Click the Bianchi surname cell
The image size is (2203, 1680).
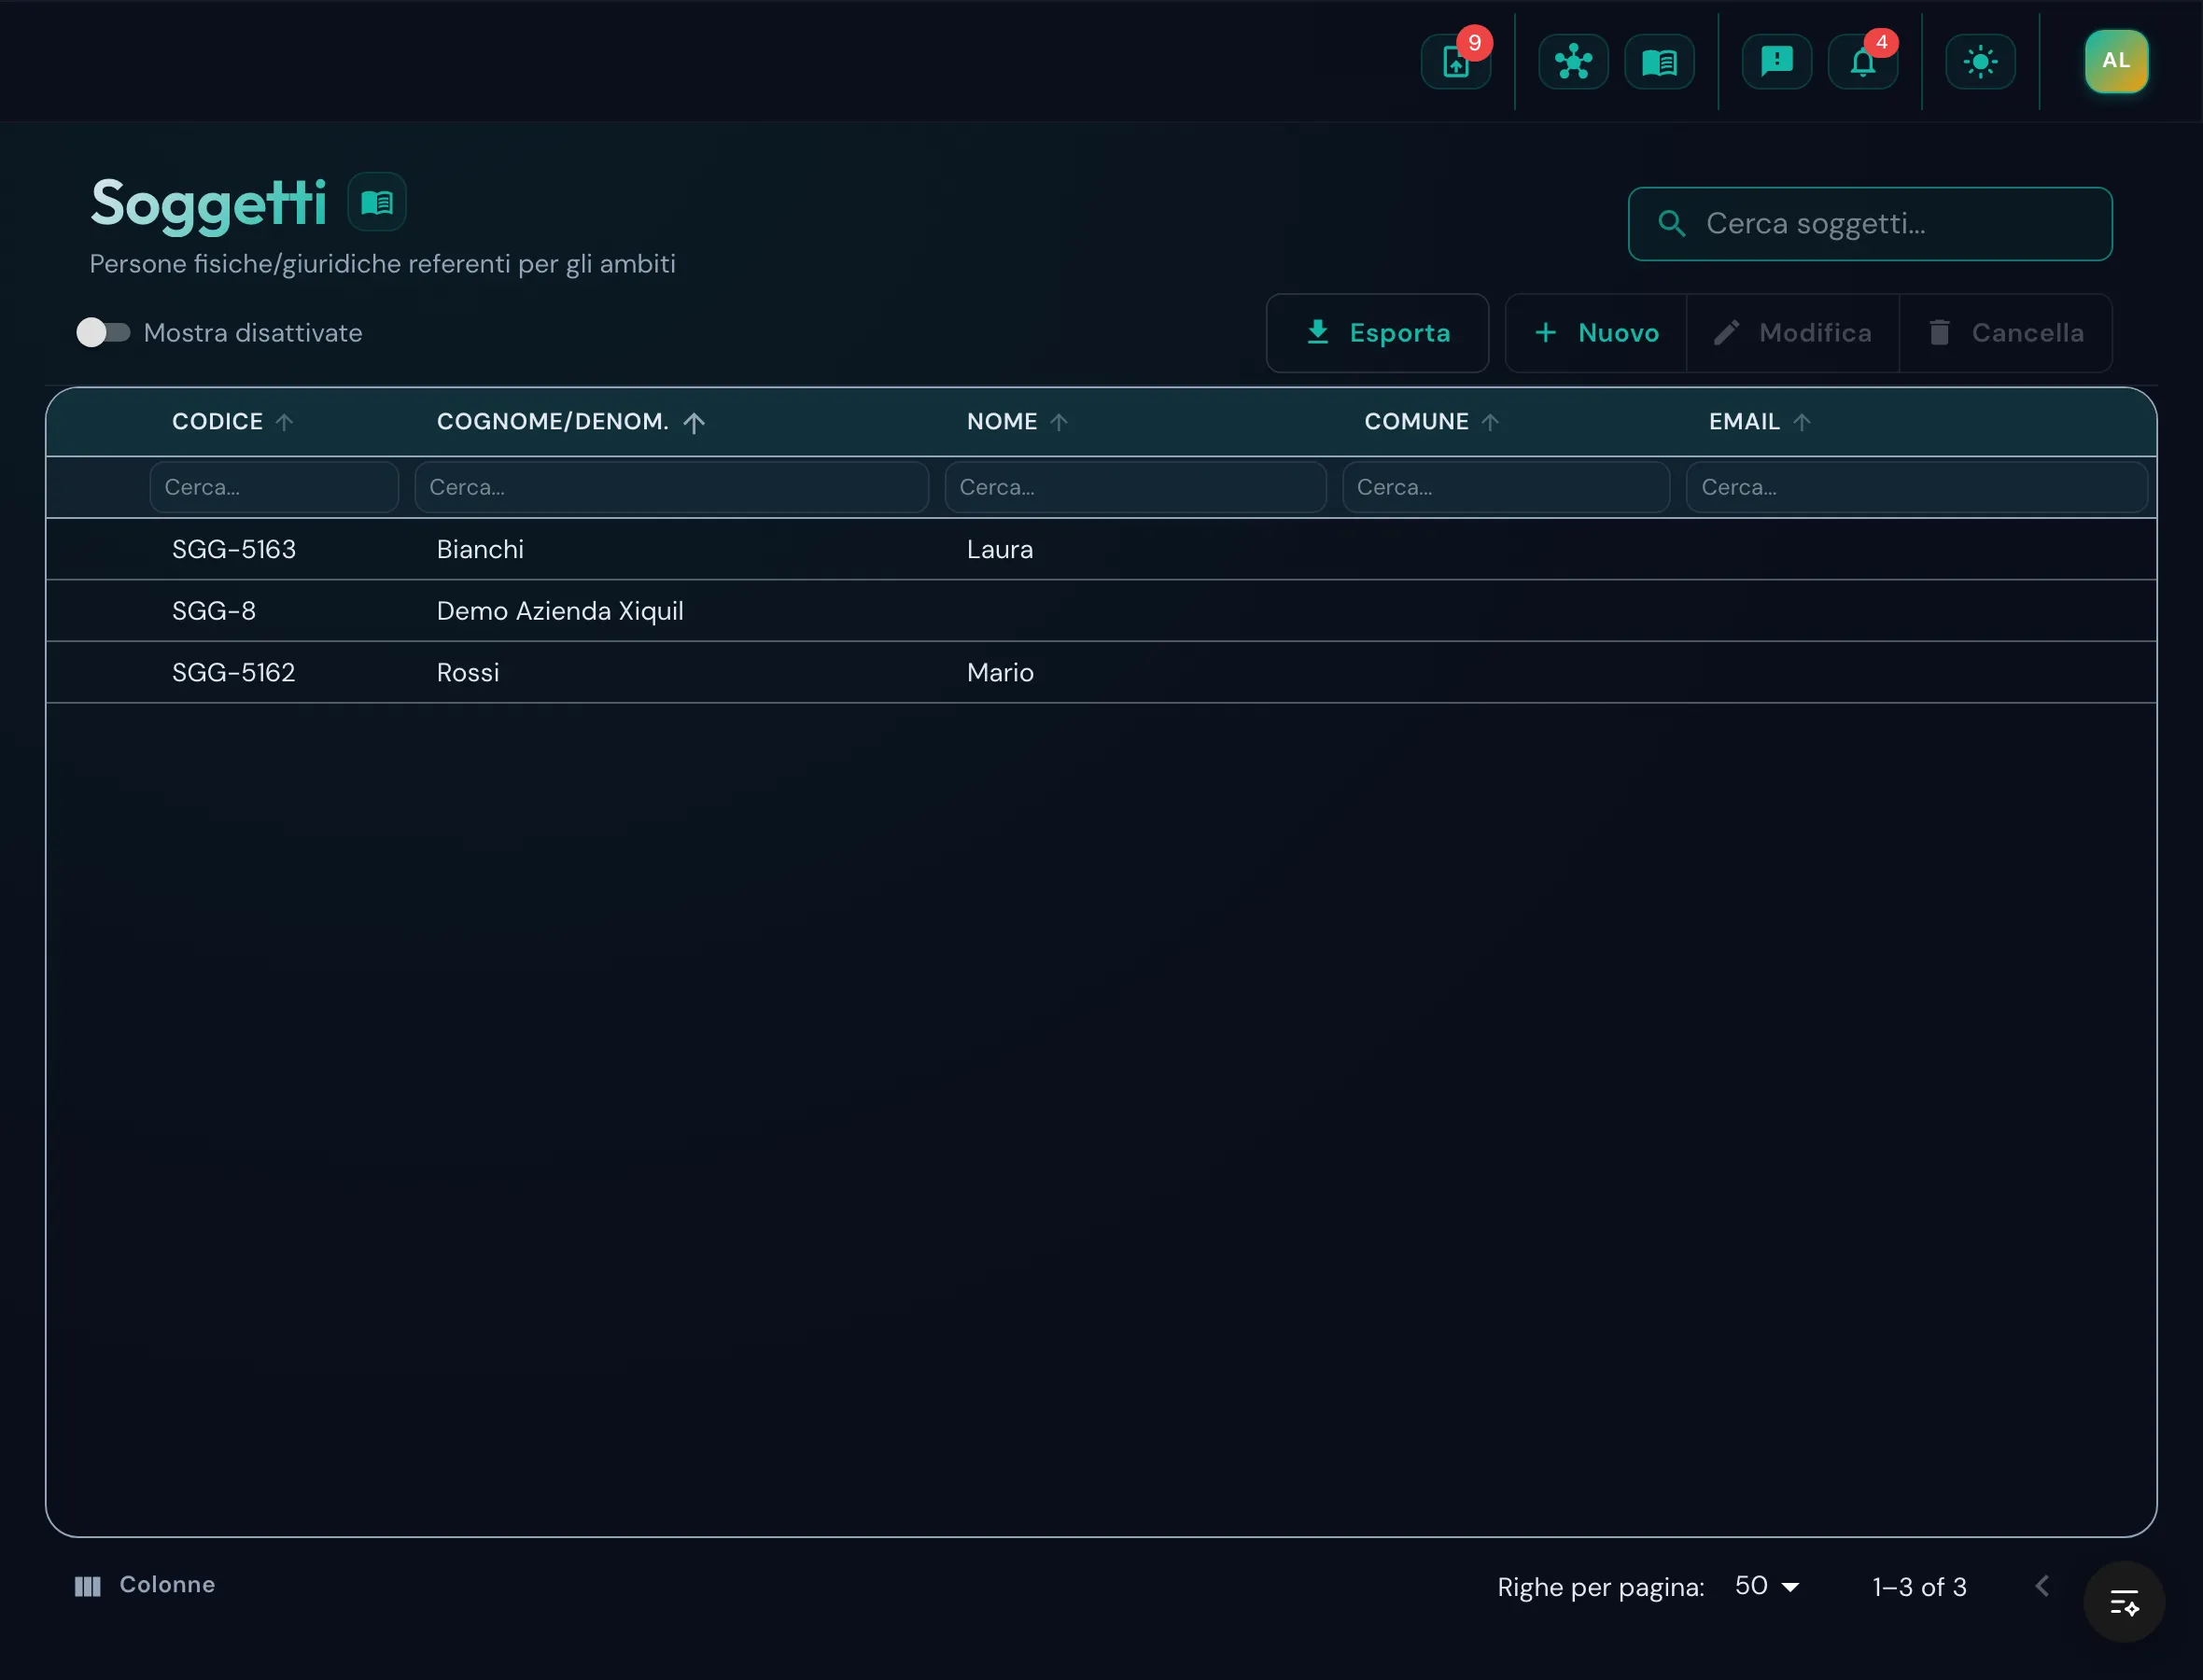point(480,549)
